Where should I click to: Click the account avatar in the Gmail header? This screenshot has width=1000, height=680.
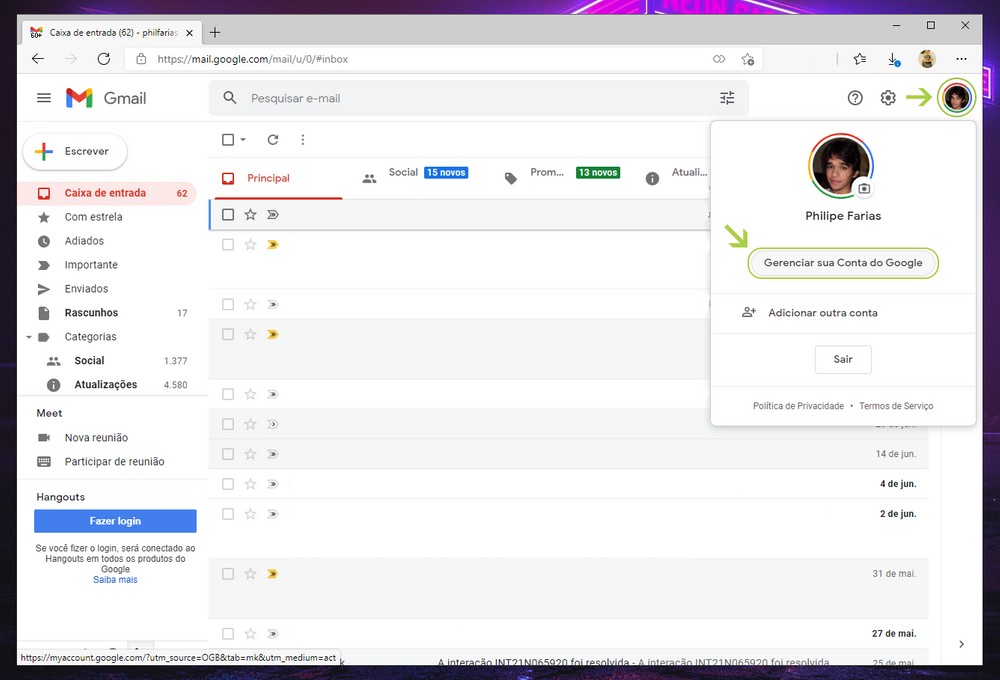[956, 98]
